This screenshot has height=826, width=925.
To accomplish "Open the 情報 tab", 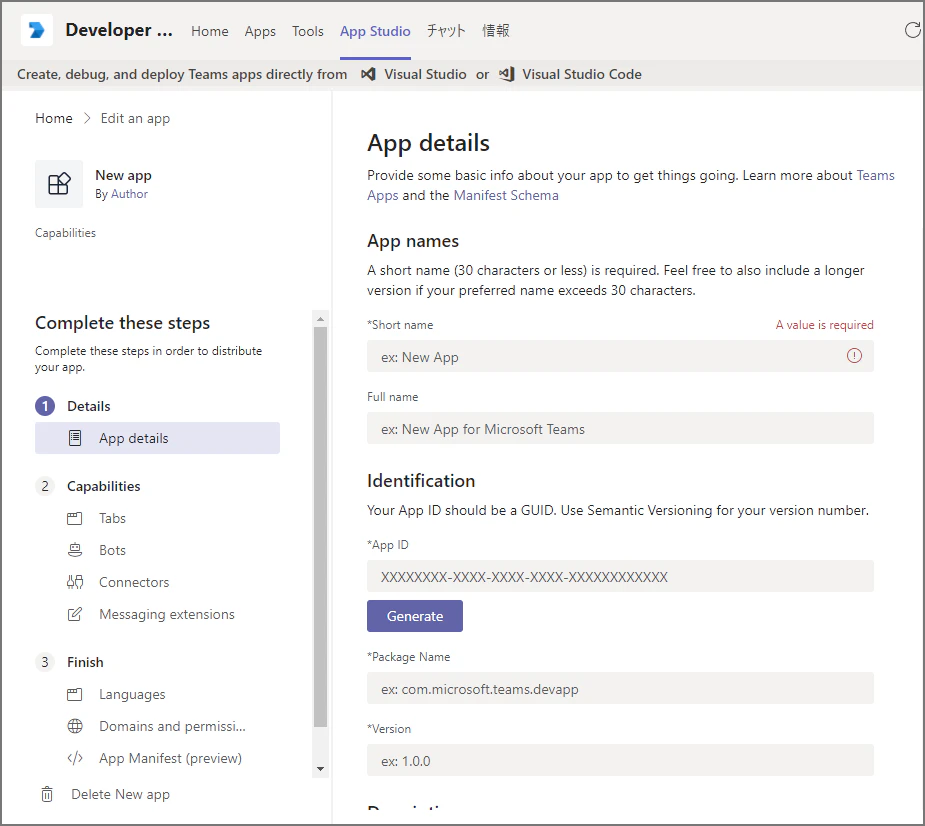I will [496, 31].
